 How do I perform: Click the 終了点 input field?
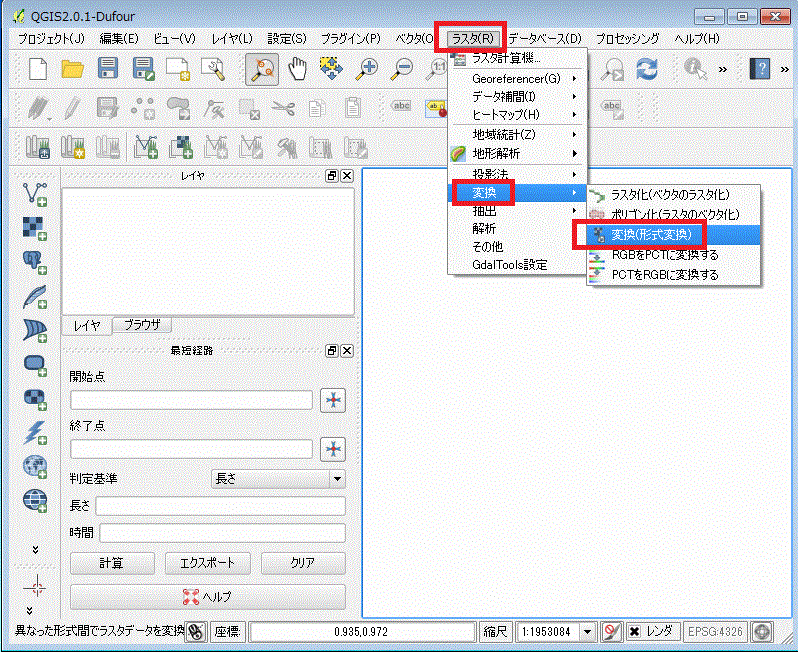[191, 449]
